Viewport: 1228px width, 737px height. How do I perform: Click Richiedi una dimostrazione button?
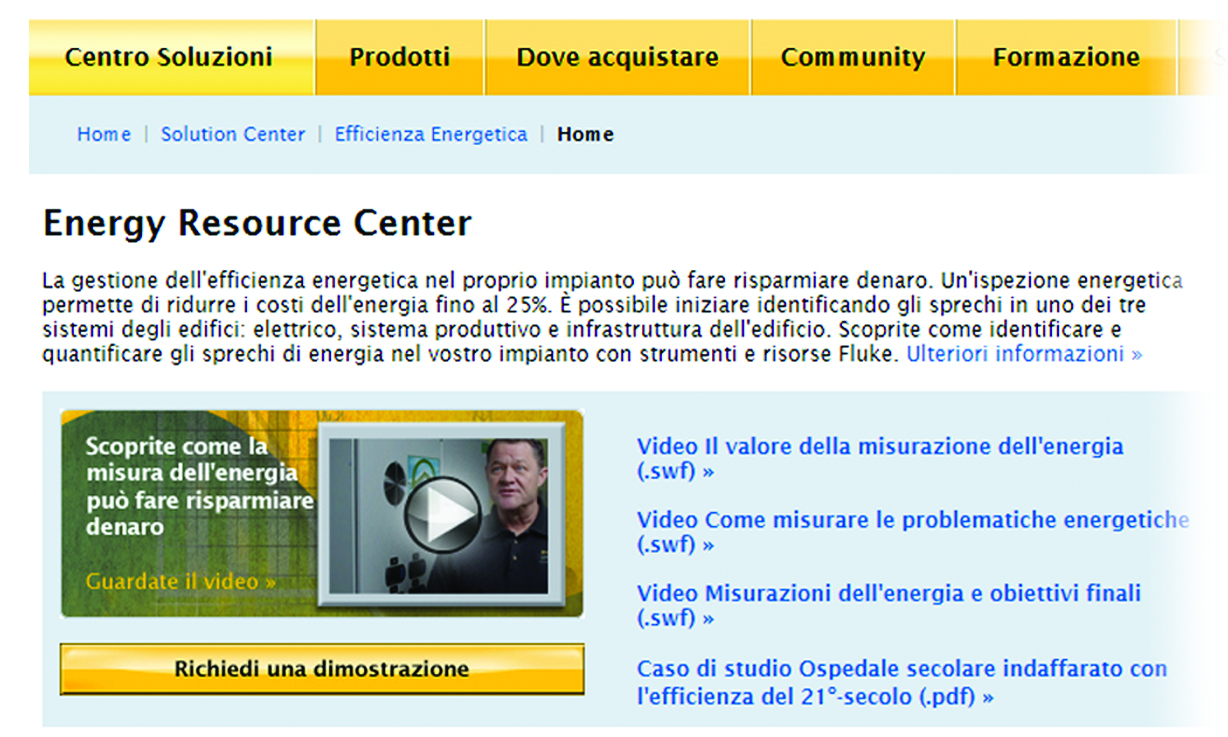[322, 669]
